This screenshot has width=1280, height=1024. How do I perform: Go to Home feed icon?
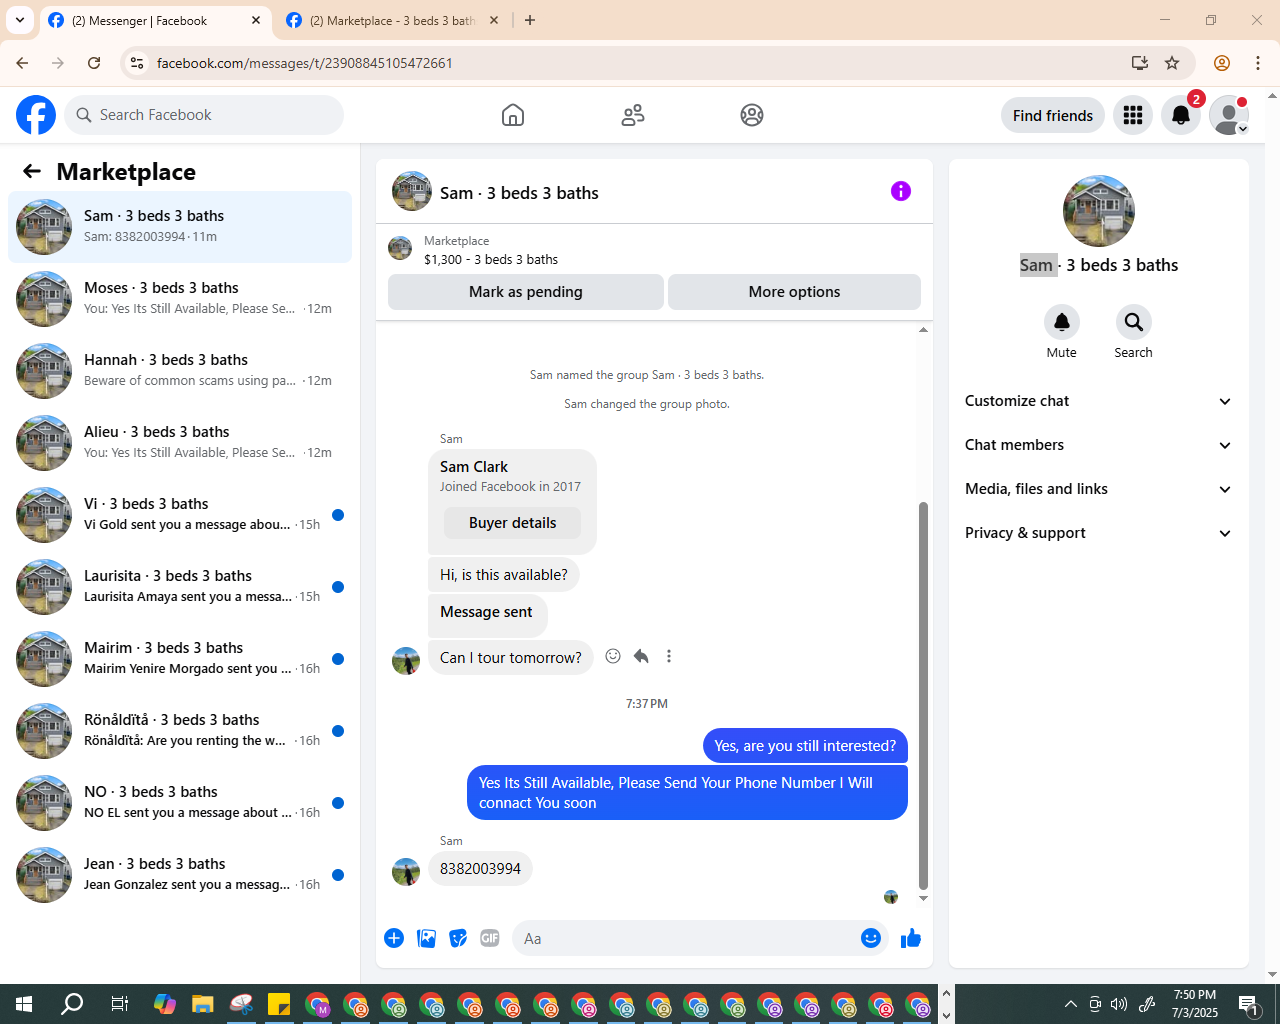513,115
